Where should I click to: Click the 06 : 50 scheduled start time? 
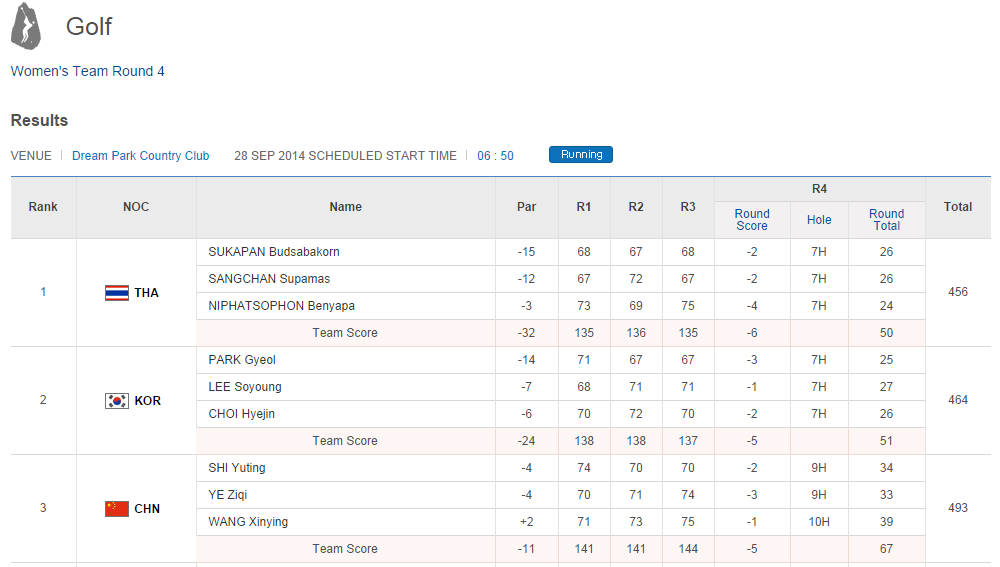pyautogui.click(x=495, y=156)
